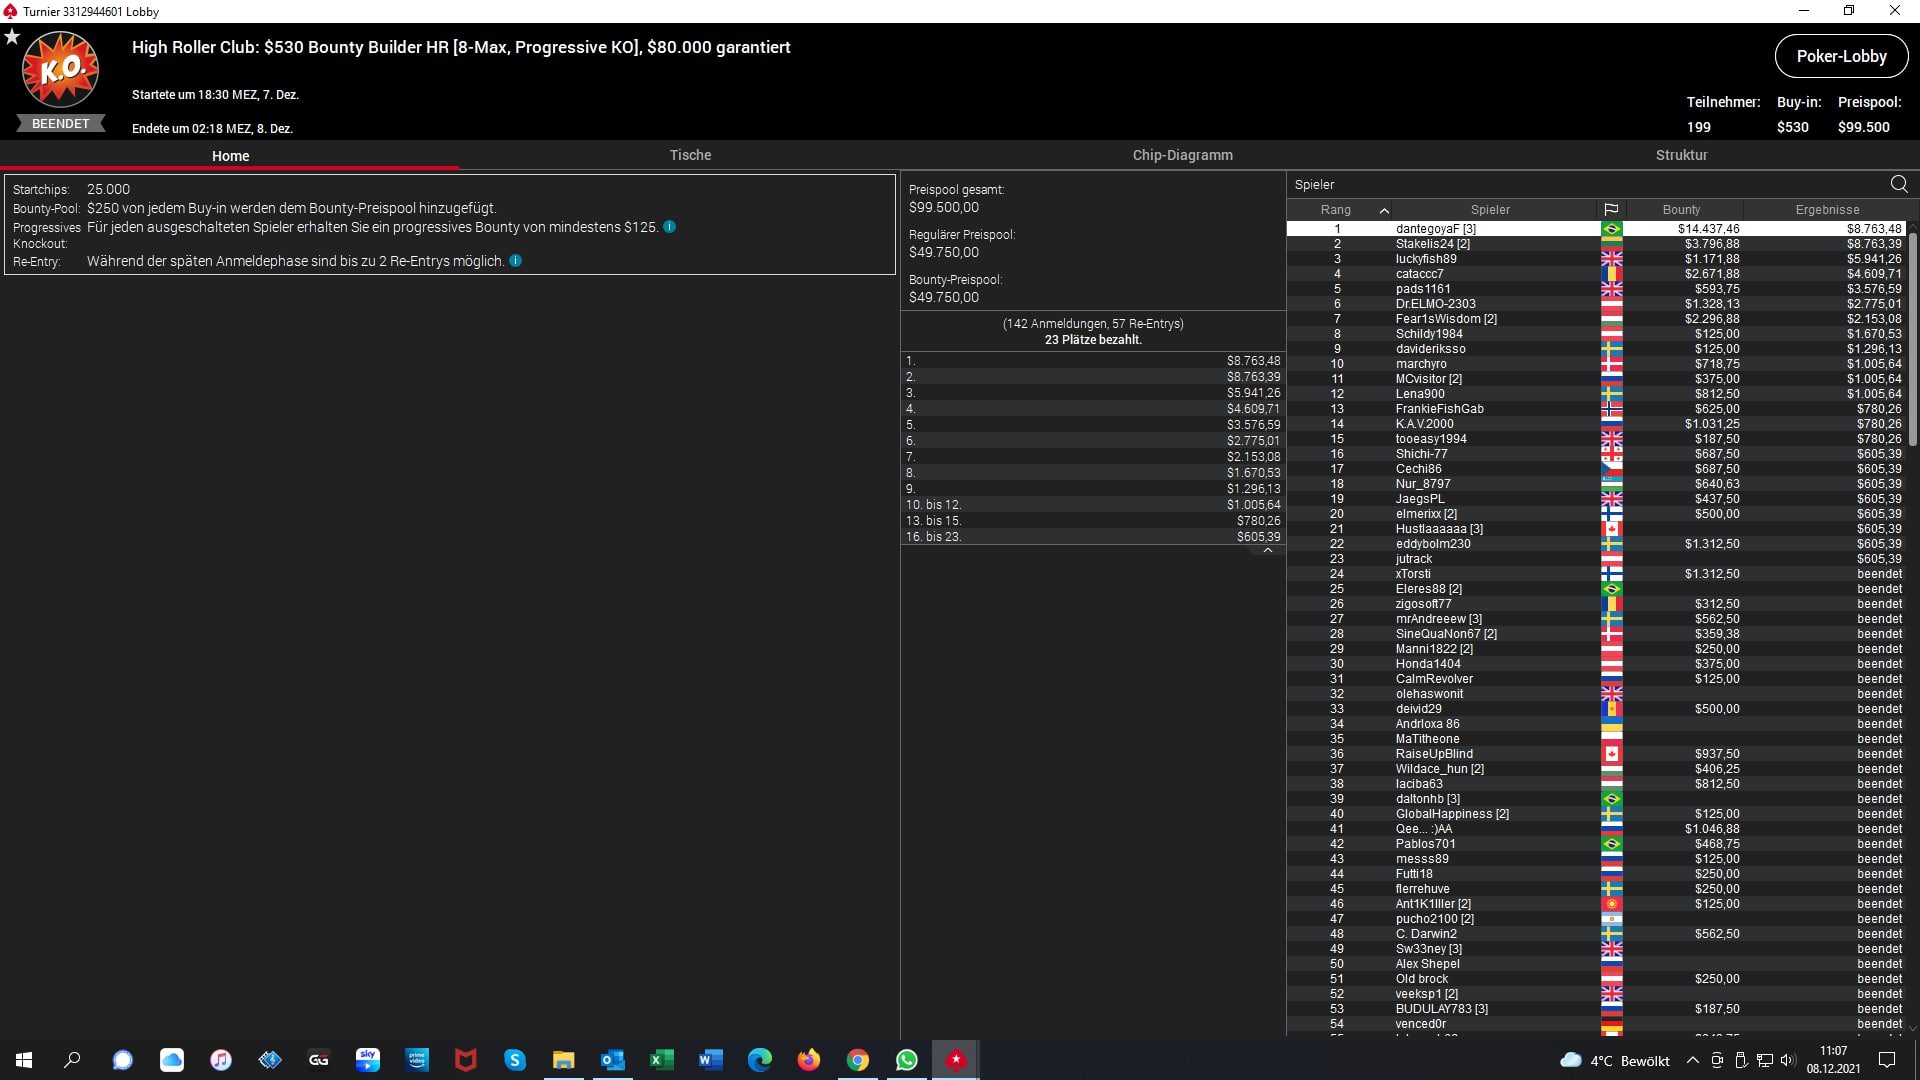Click the flag column header icon
Image resolution: width=1920 pixels, height=1080 pixels.
click(1611, 210)
